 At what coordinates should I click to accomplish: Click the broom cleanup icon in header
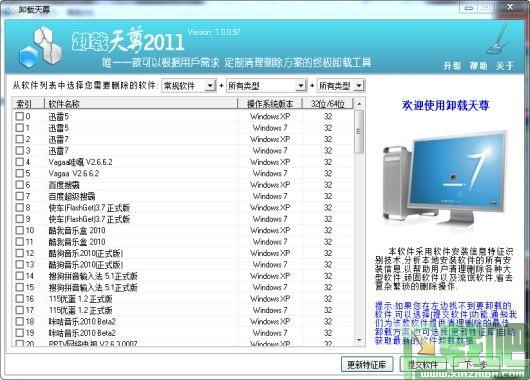pyautogui.click(x=498, y=41)
